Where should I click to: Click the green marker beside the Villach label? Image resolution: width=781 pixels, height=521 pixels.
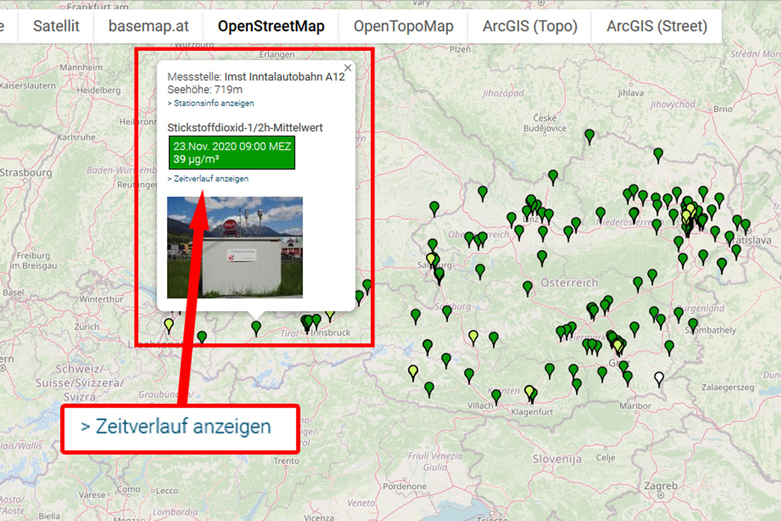pos(496,397)
